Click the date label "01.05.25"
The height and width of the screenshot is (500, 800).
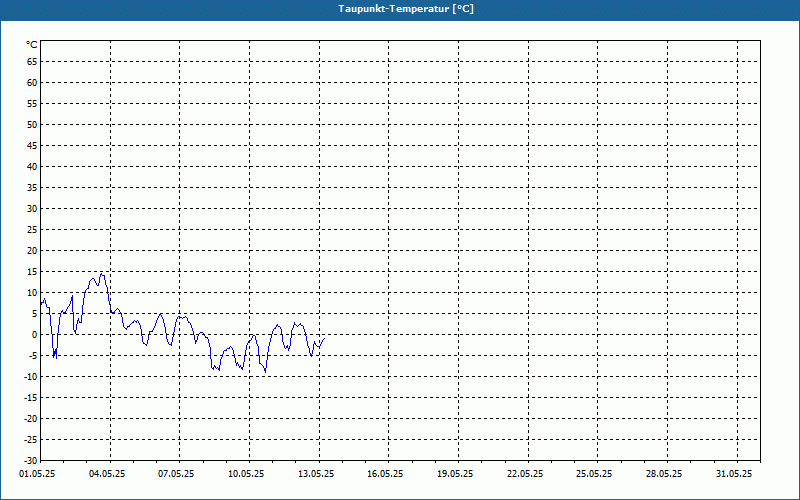[37, 474]
